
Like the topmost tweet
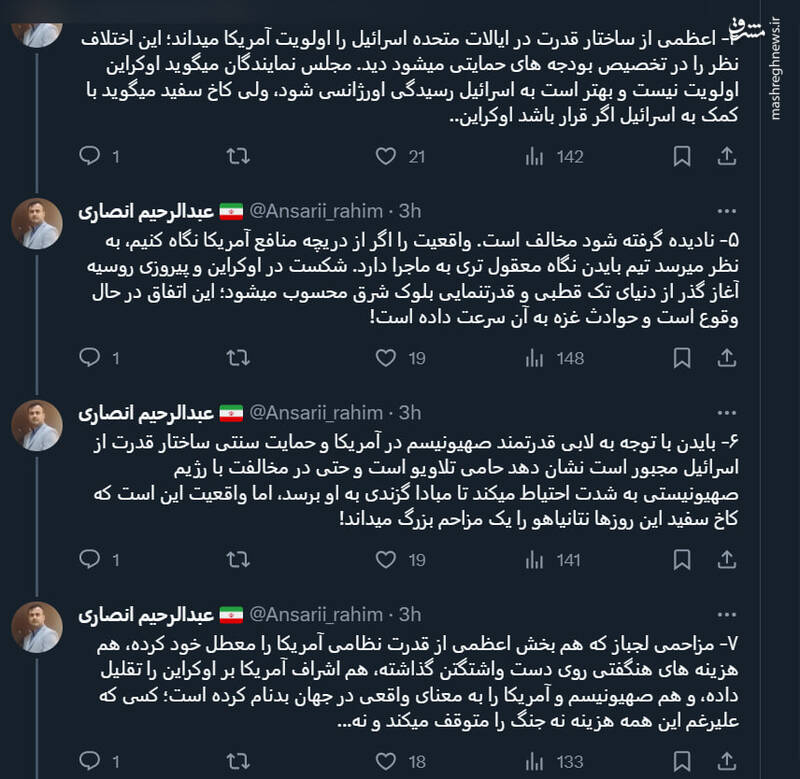click(386, 156)
